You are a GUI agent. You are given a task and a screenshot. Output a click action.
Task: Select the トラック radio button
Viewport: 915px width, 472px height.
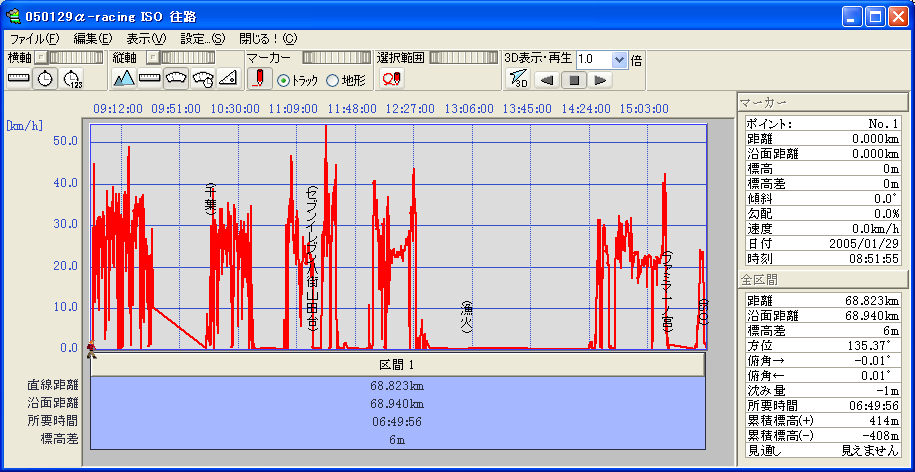284,80
